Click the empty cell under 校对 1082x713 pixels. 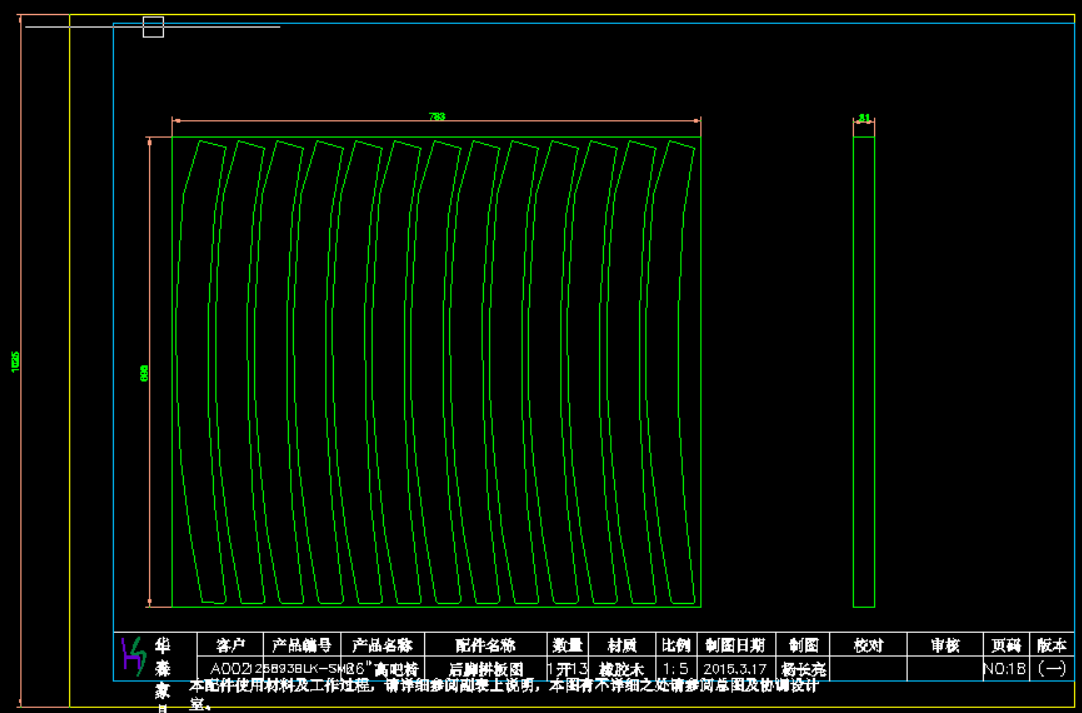pos(868,669)
